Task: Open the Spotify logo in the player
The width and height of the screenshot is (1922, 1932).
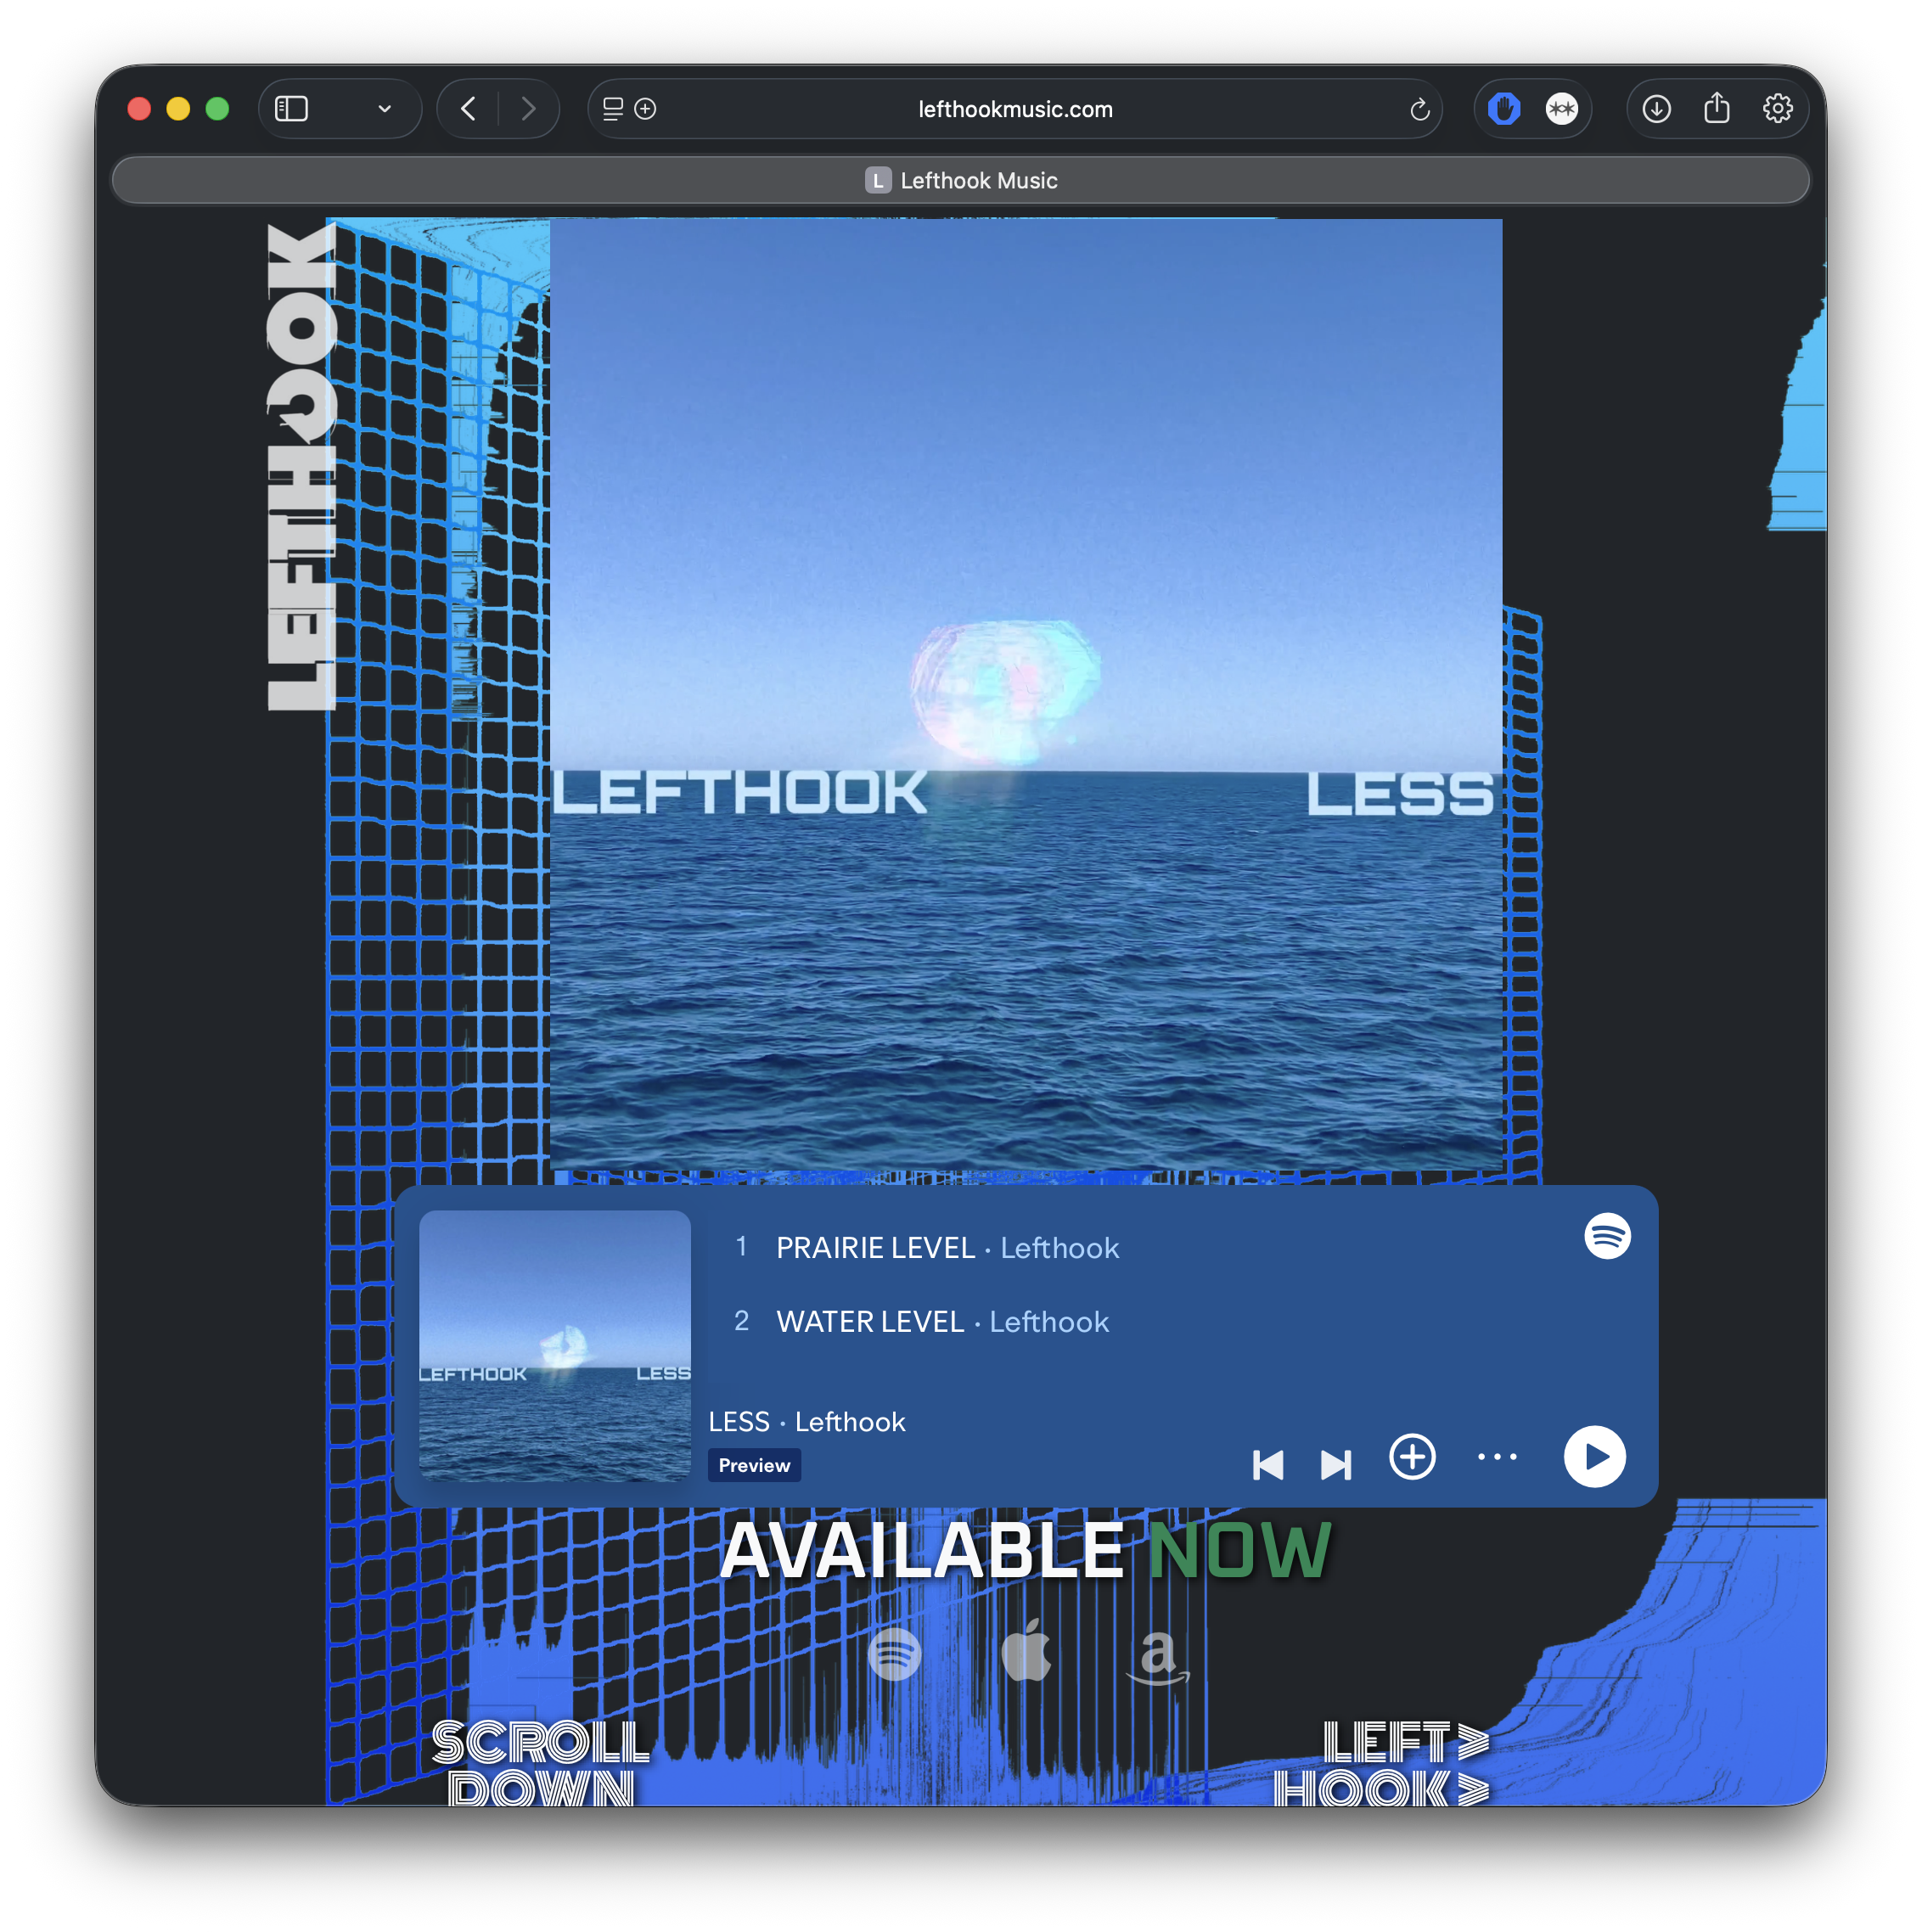Action: [x=1607, y=1236]
